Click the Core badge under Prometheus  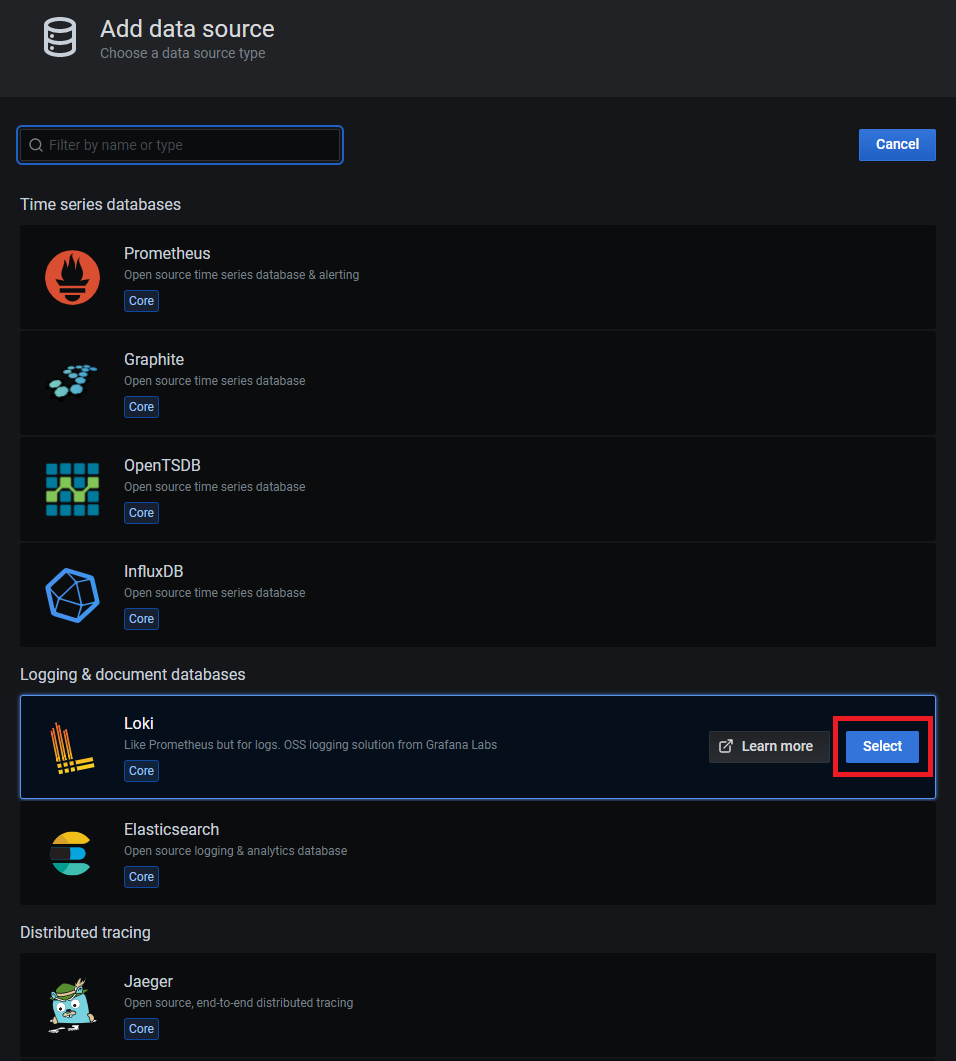pos(141,301)
